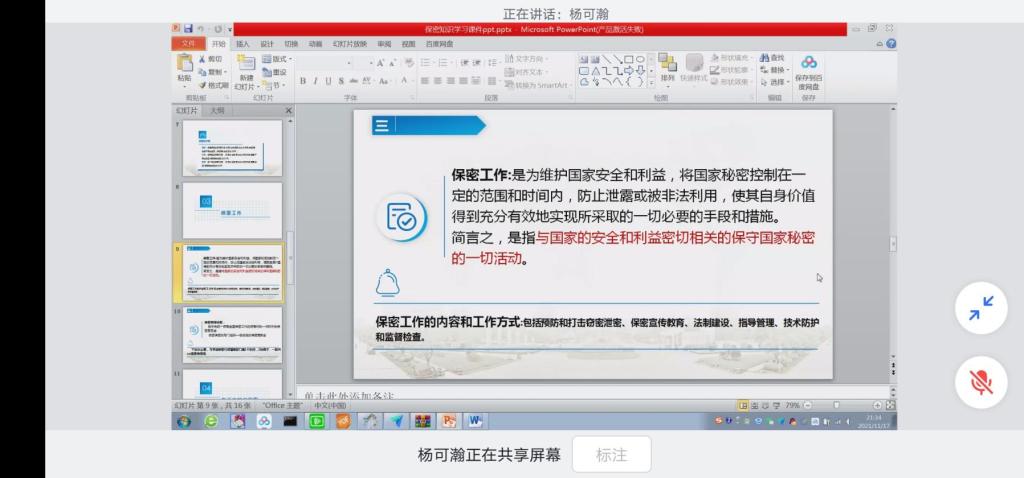The image size is (1024, 478).
Task: Open the Select (选择) dropdown in editing group
Action: click(x=775, y=83)
